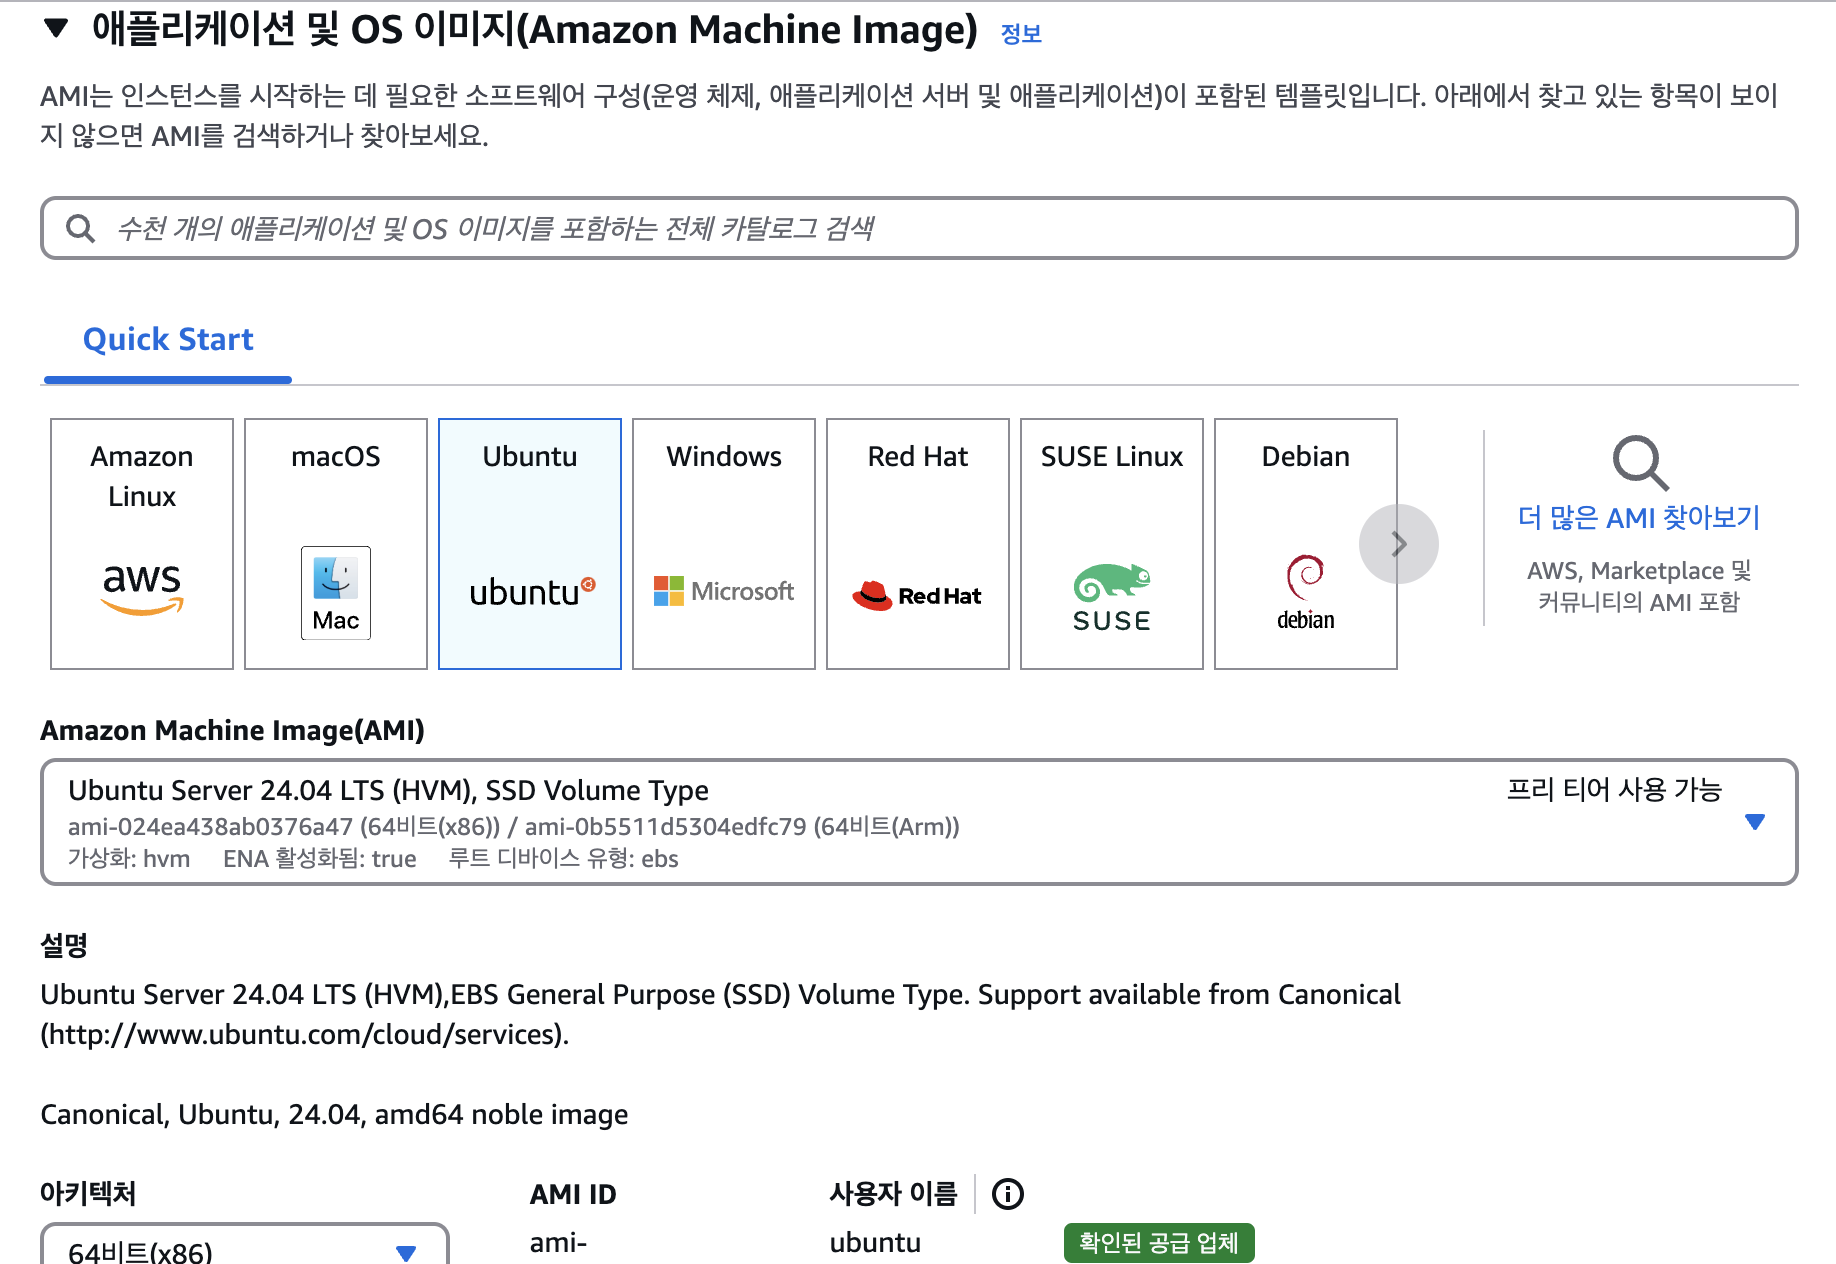Click the ubuntu username value
The height and width of the screenshot is (1264, 1836).
click(x=875, y=1243)
